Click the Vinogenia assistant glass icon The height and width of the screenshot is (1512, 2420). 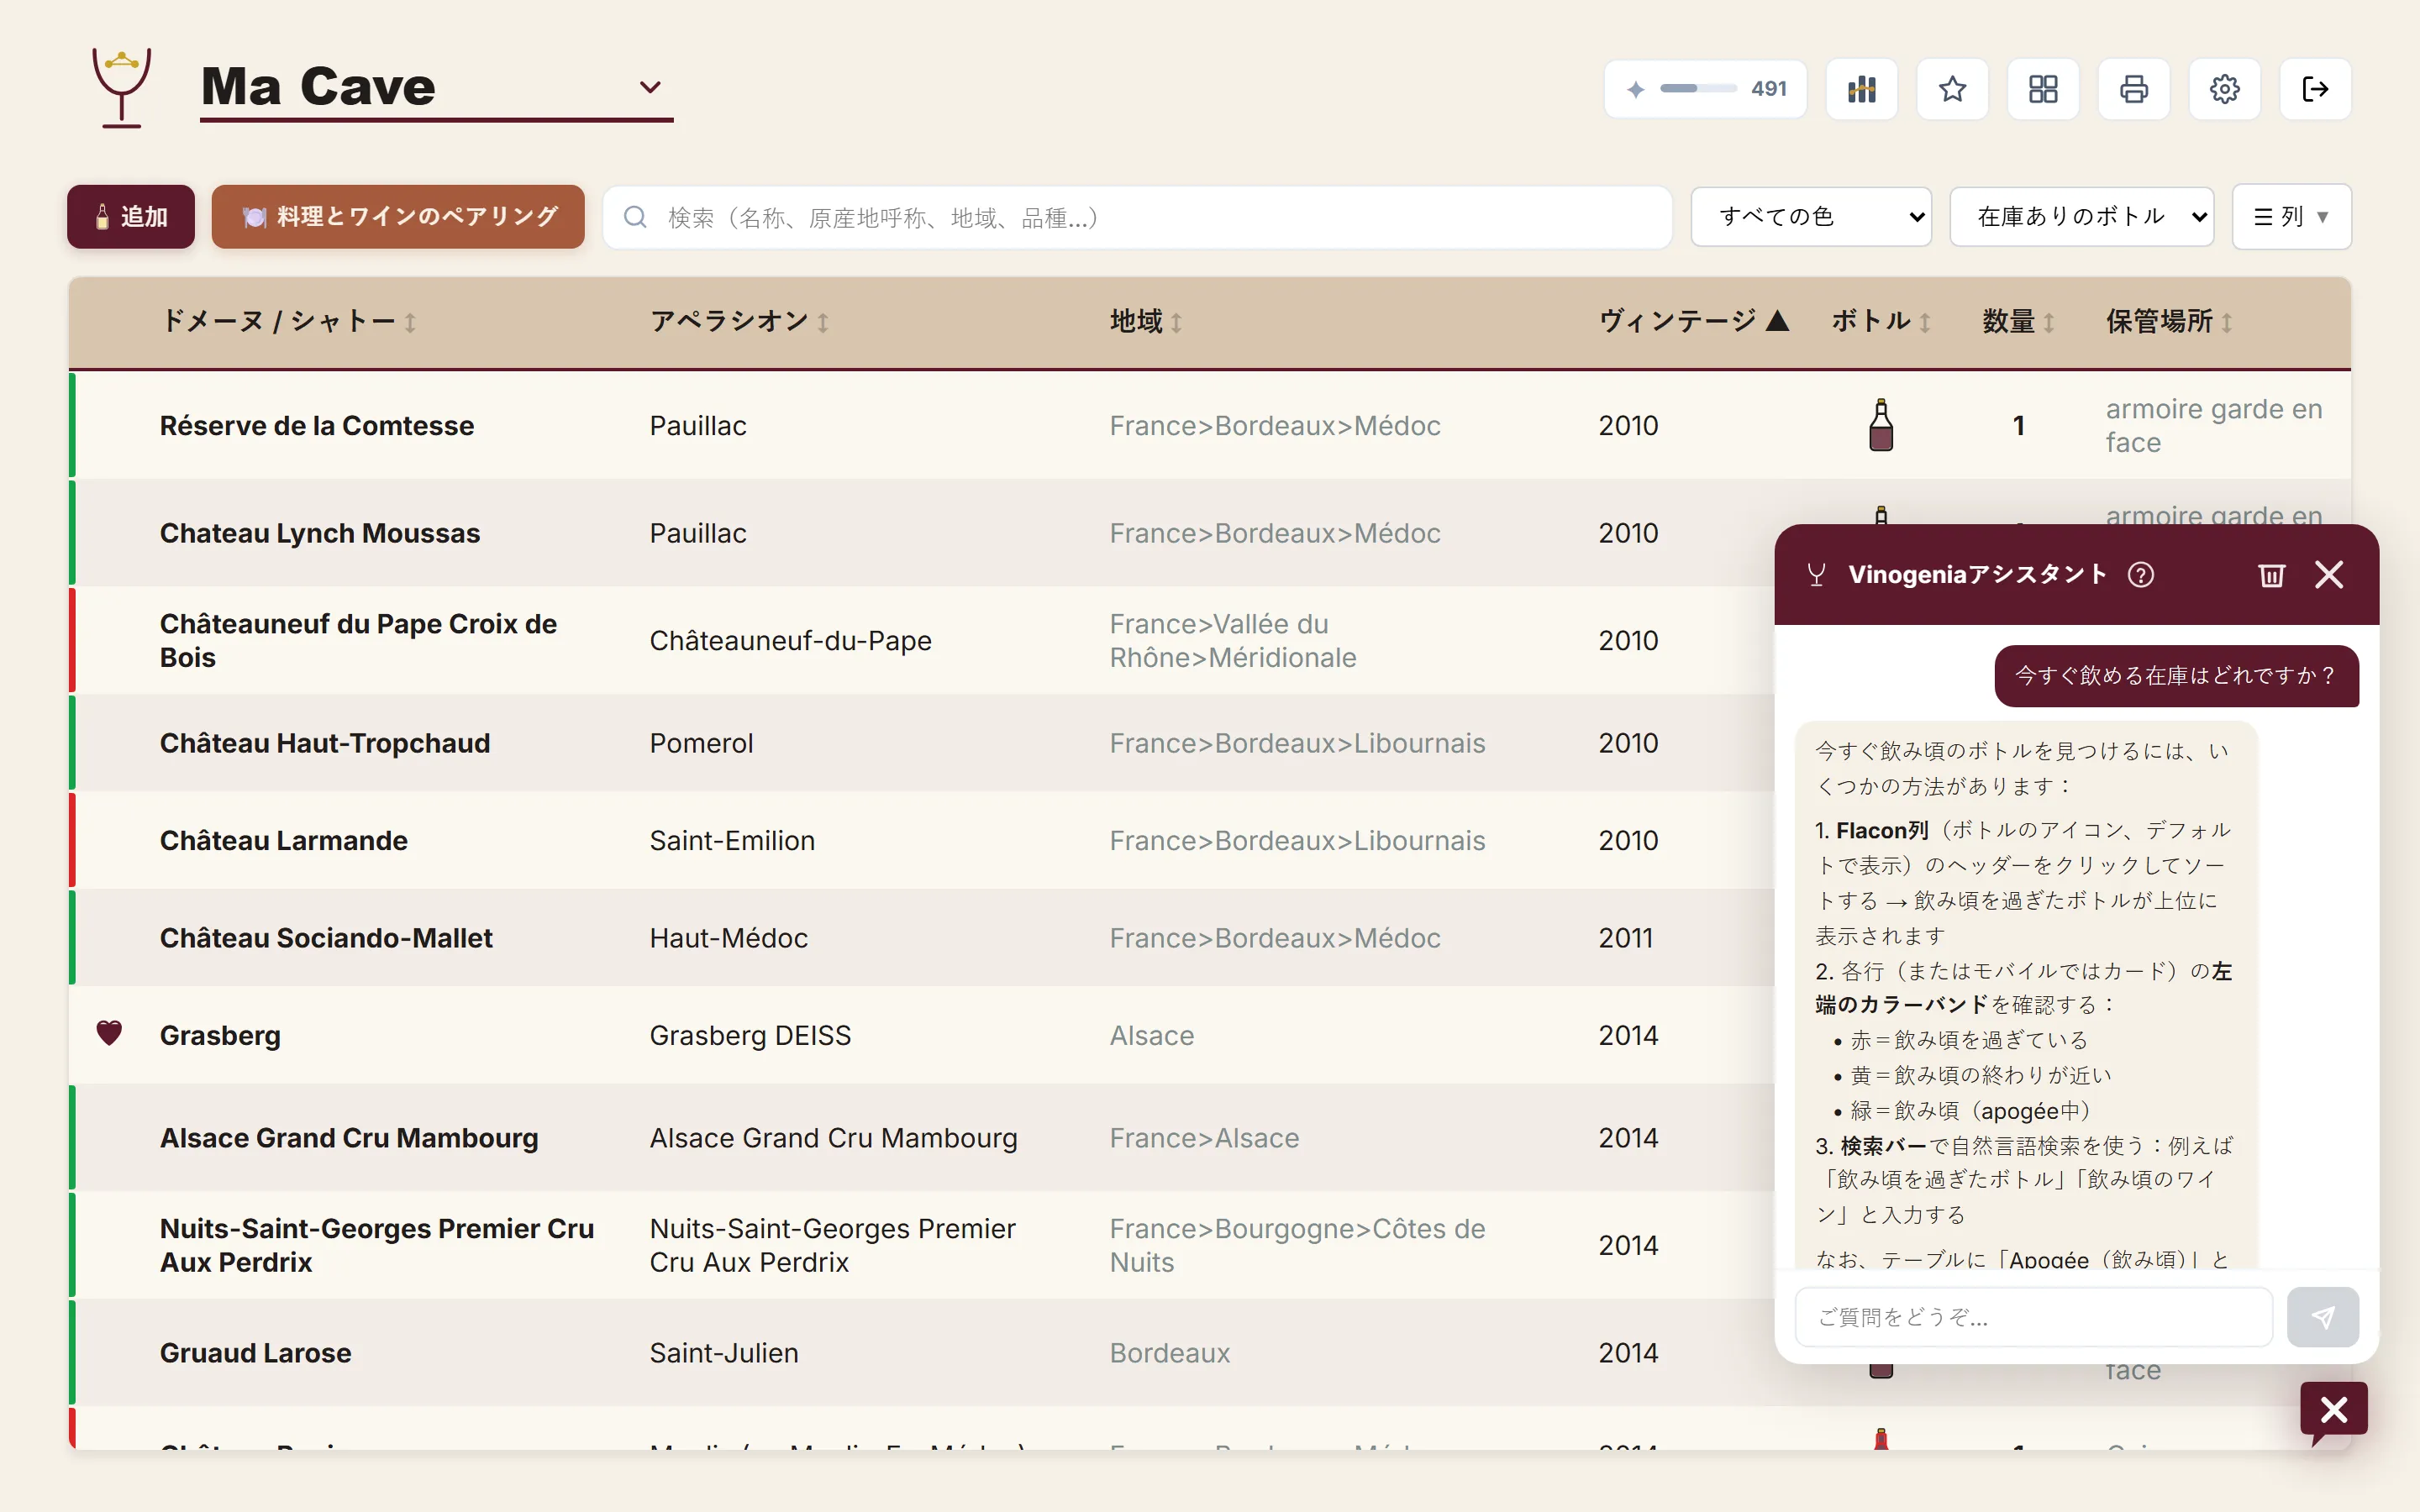point(1817,575)
